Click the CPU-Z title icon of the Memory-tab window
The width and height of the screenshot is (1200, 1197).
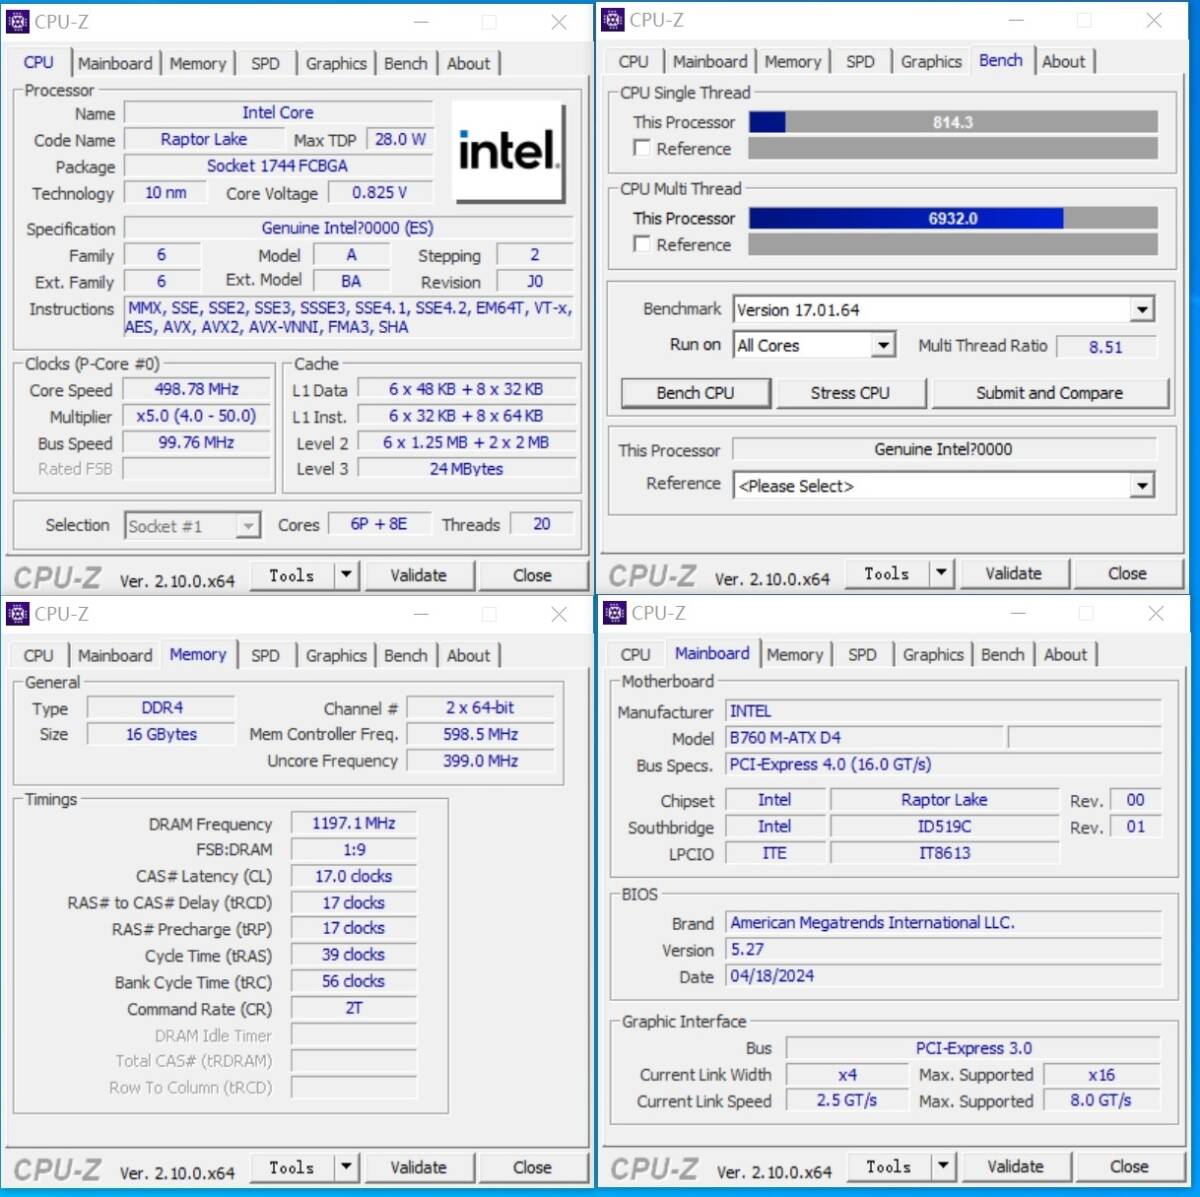17,613
